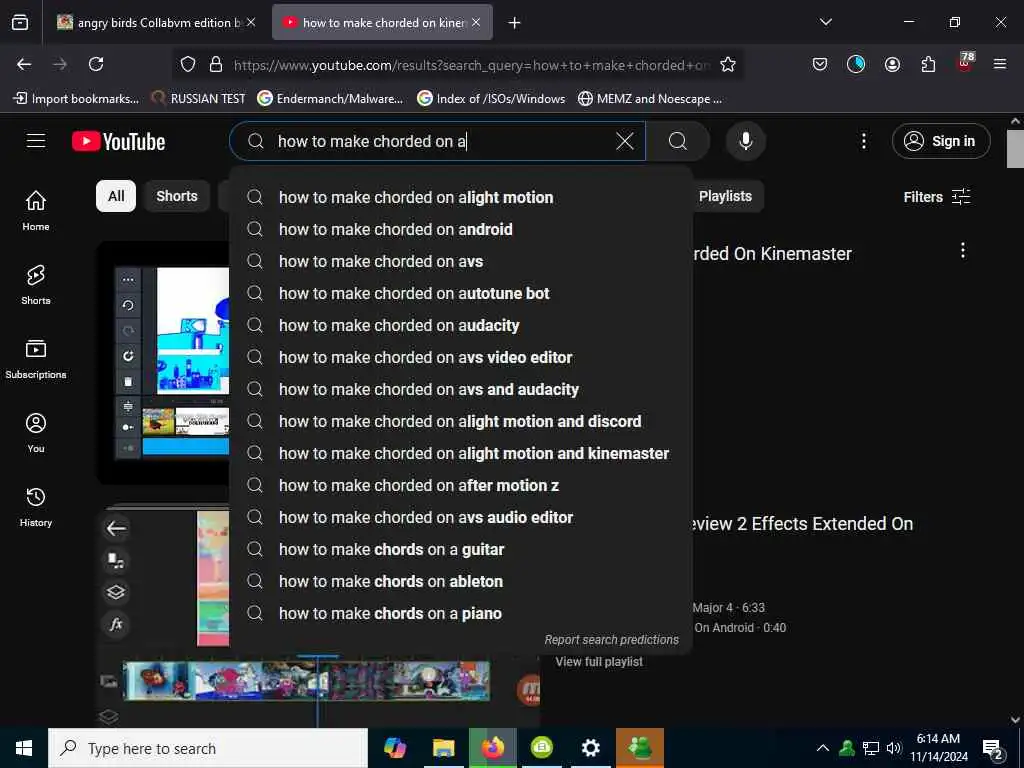Open the Endermanch/Malware bookmark
This screenshot has width=1024, height=768.
pos(330,99)
